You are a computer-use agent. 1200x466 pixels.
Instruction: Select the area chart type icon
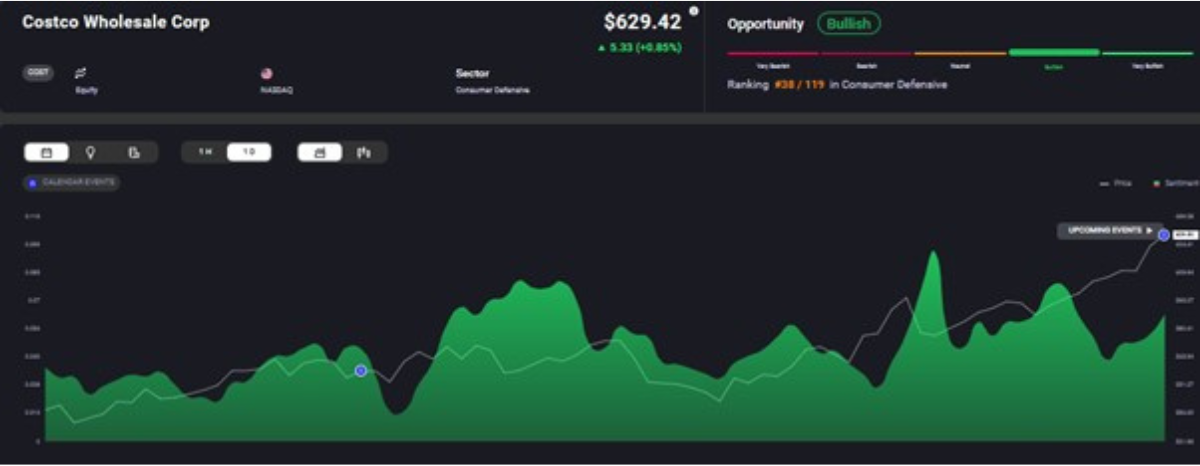tap(320, 153)
